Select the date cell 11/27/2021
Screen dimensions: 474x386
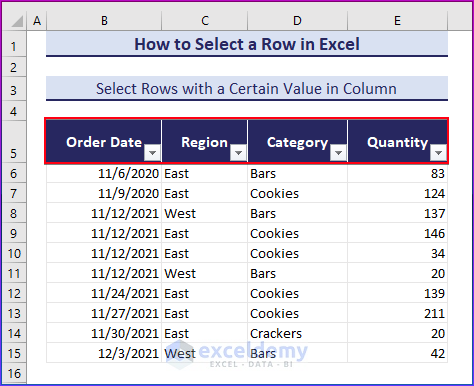coord(104,313)
